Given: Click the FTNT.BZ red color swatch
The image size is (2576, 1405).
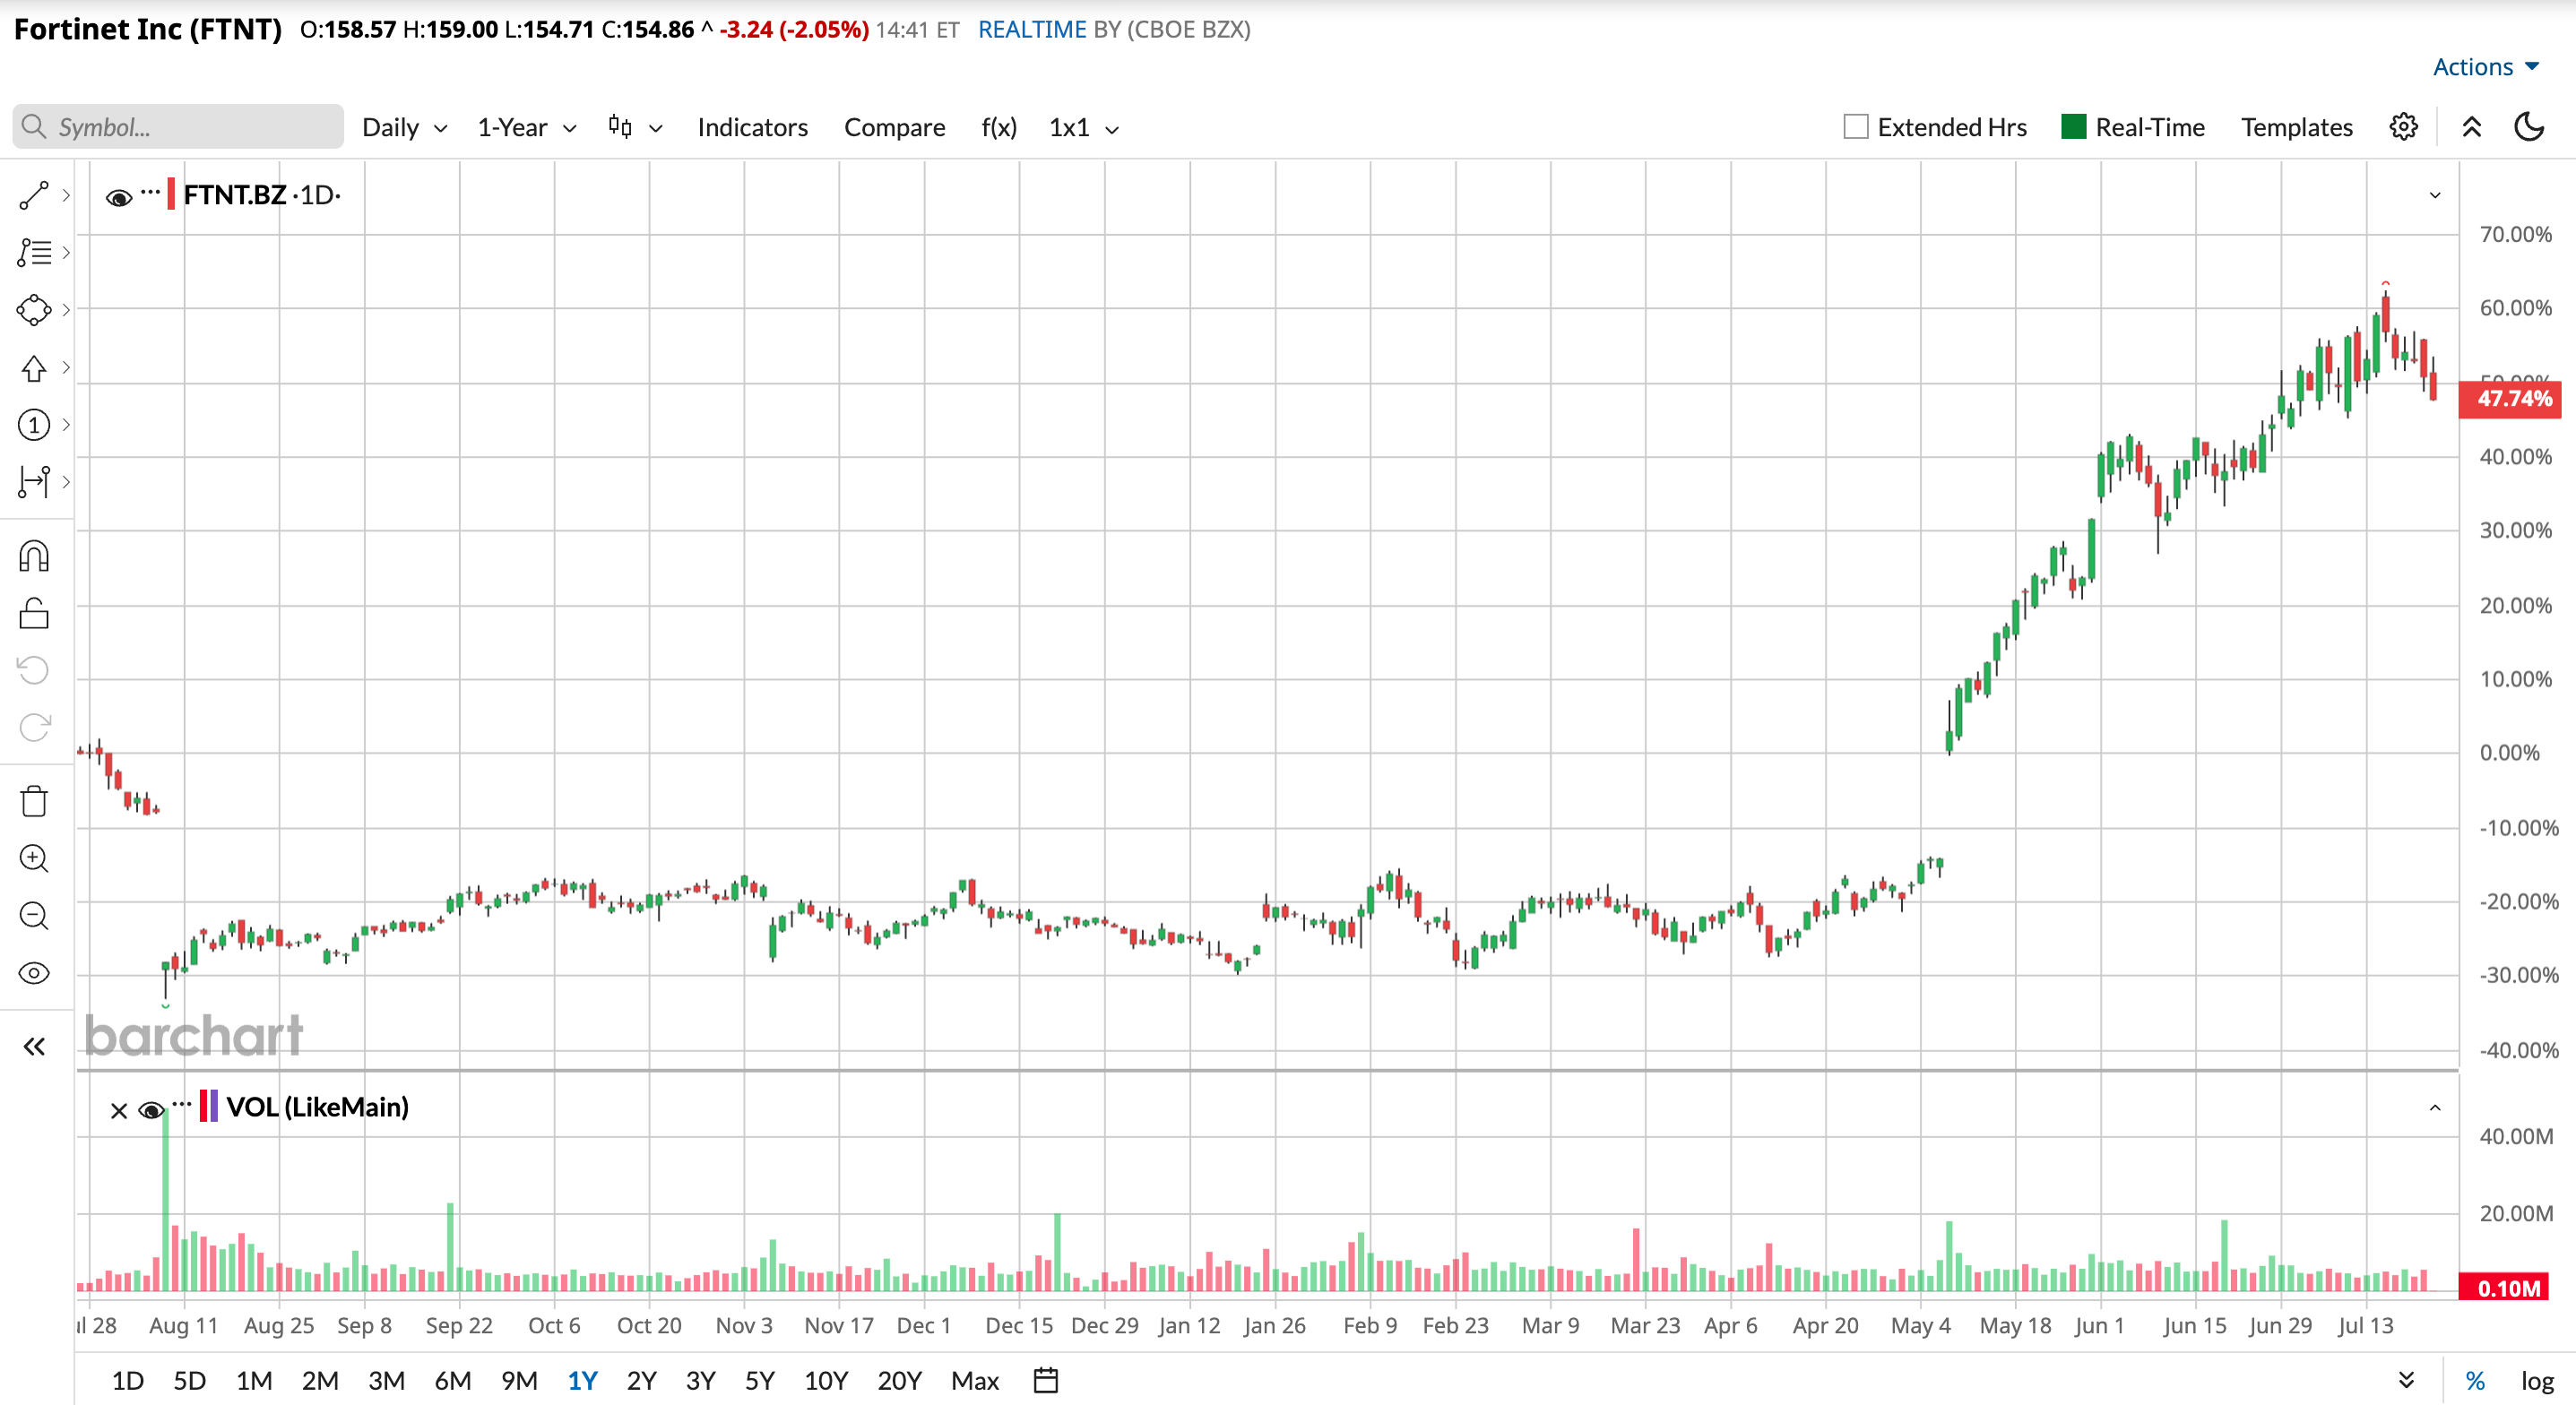Looking at the screenshot, I should [171, 194].
